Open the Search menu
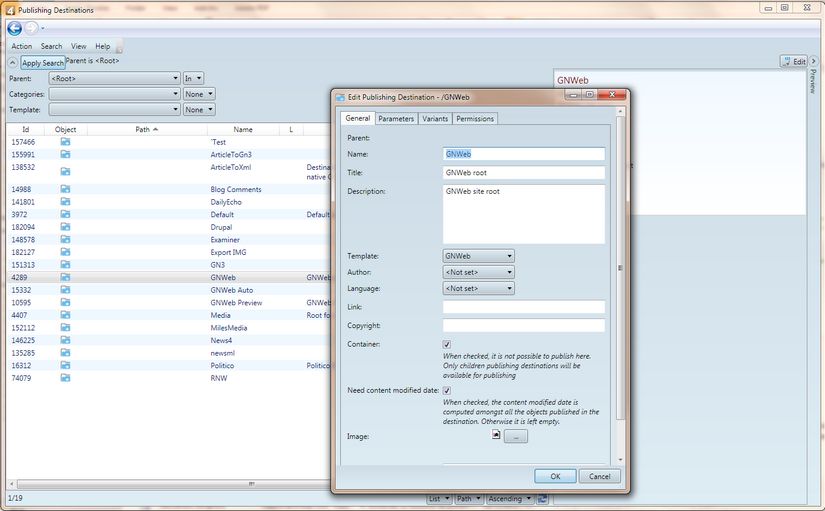The width and height of the screenshot is (825, 511). [52, 46]
